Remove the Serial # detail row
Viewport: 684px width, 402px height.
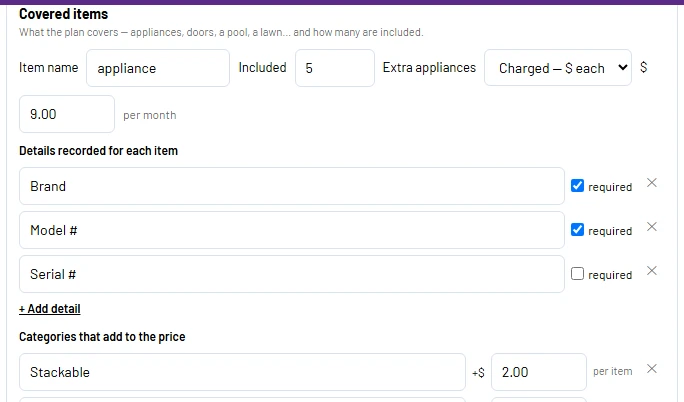(652, 271)
